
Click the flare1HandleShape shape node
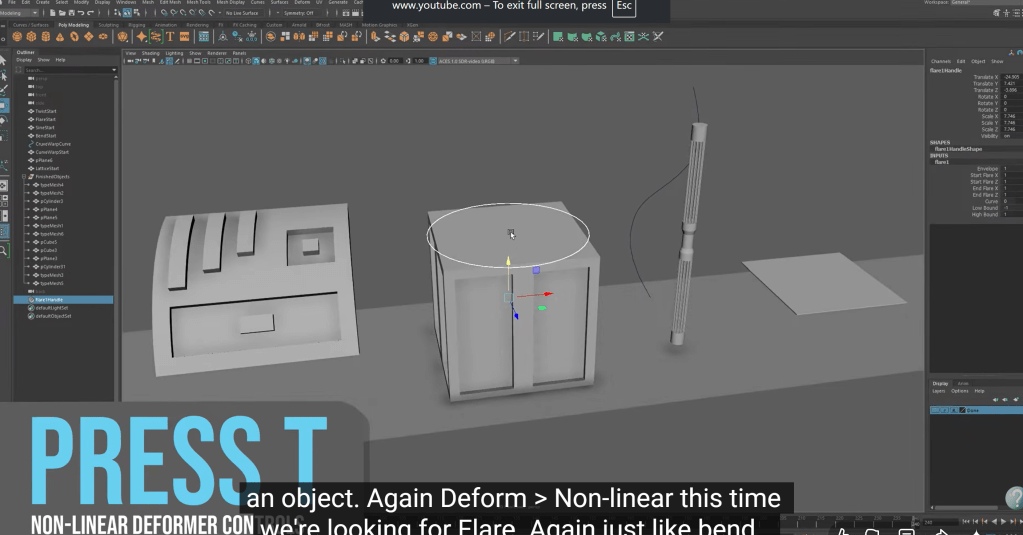click(x=958, y=149)
